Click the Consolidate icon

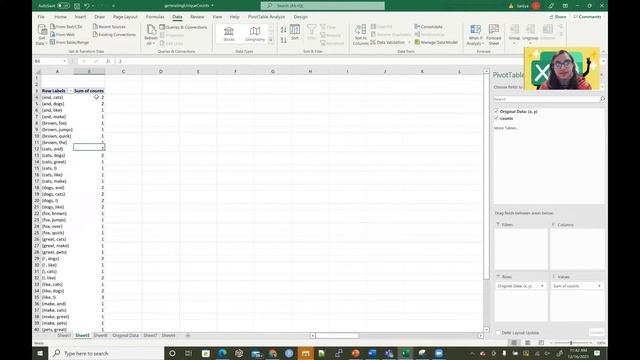[417, 27]
